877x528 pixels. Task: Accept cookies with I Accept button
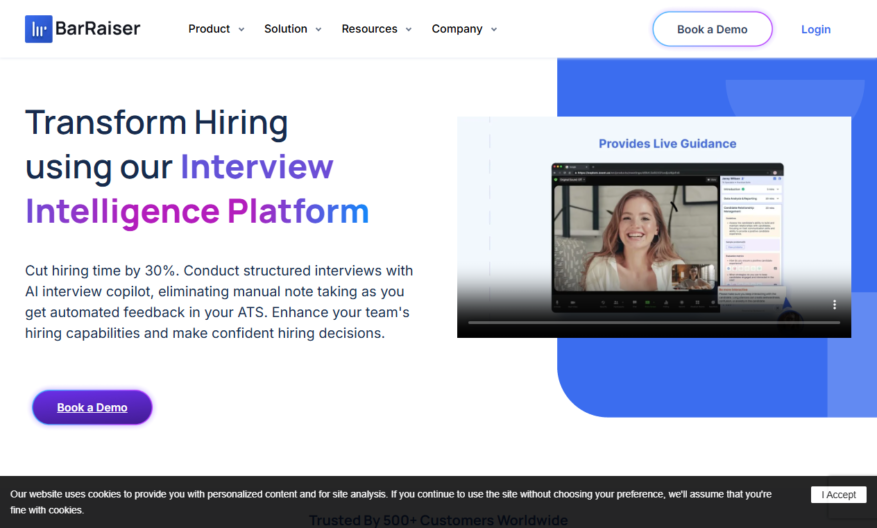point(838,494)
